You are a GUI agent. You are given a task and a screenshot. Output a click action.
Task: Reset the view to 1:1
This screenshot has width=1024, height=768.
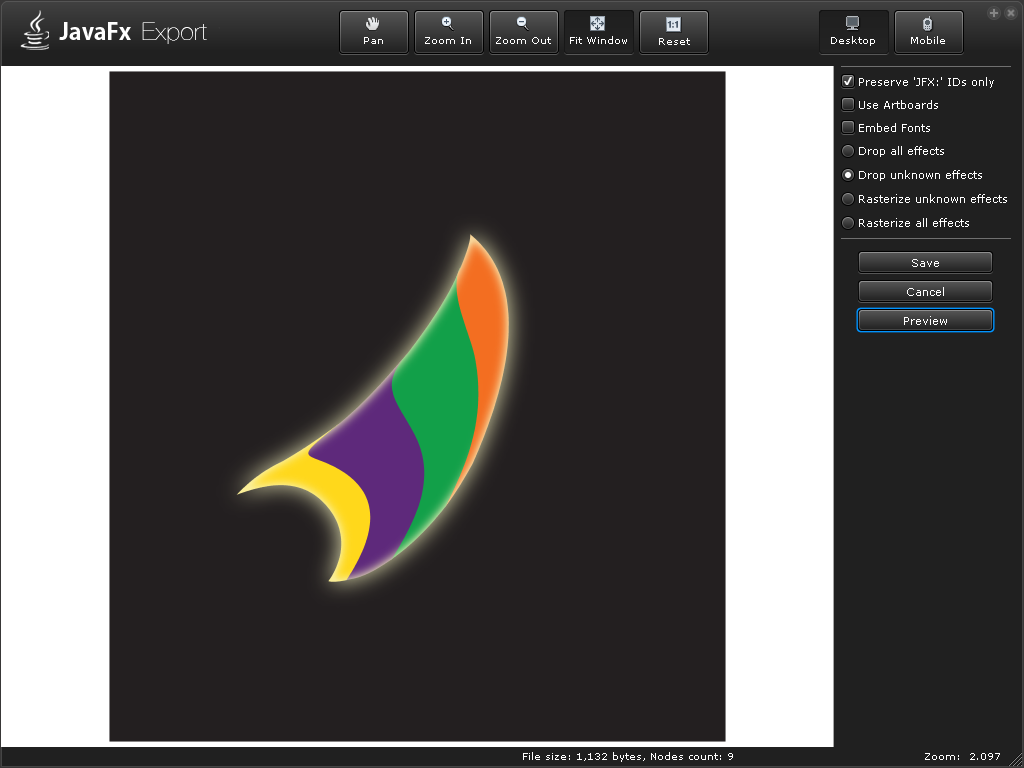coord(673,32)
